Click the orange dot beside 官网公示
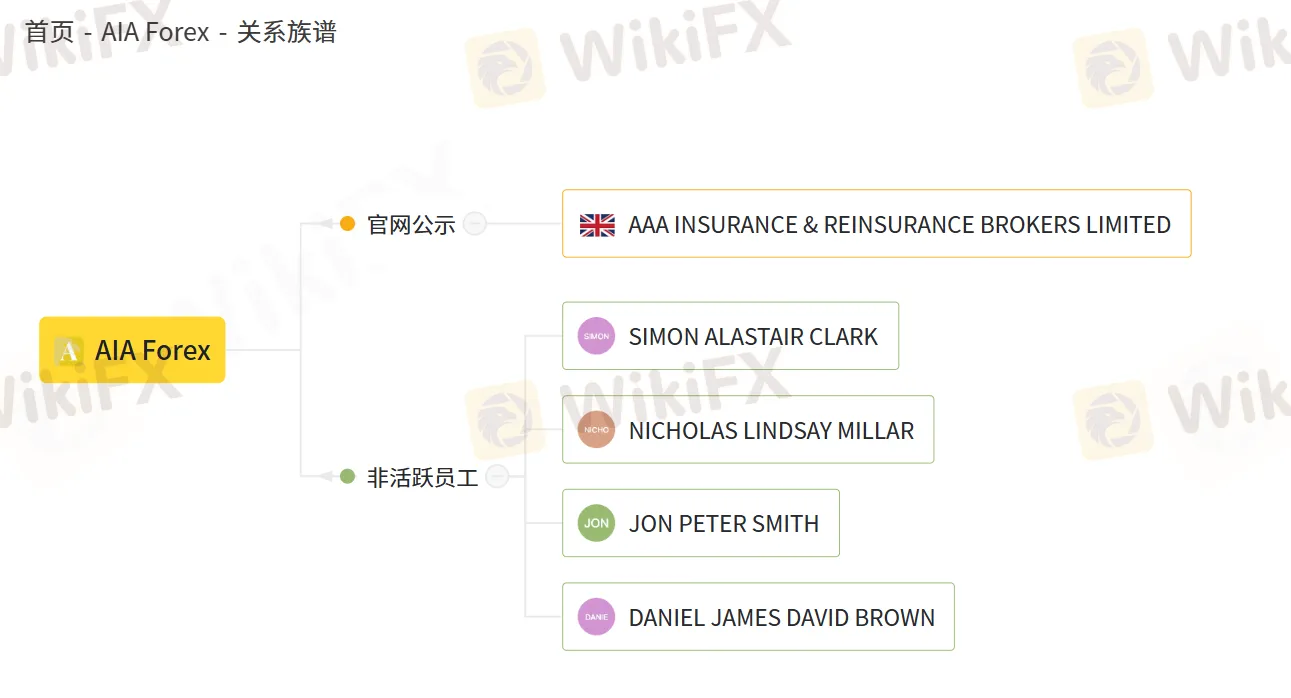This screenshot has width=1291, height=698. tap(348, 224)
